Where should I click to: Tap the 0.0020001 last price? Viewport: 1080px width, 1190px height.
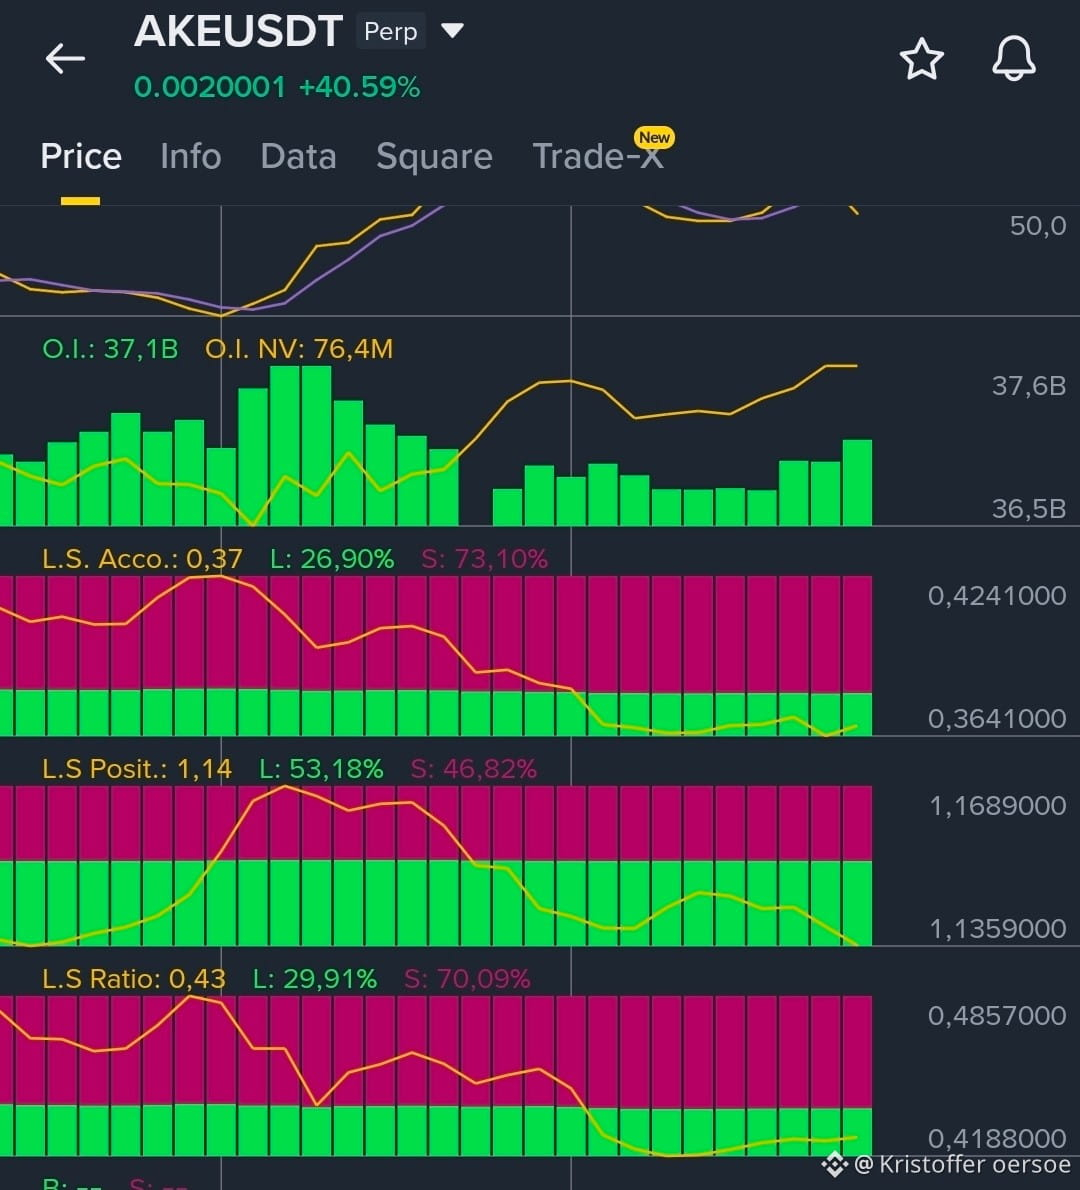coord(210,87)
